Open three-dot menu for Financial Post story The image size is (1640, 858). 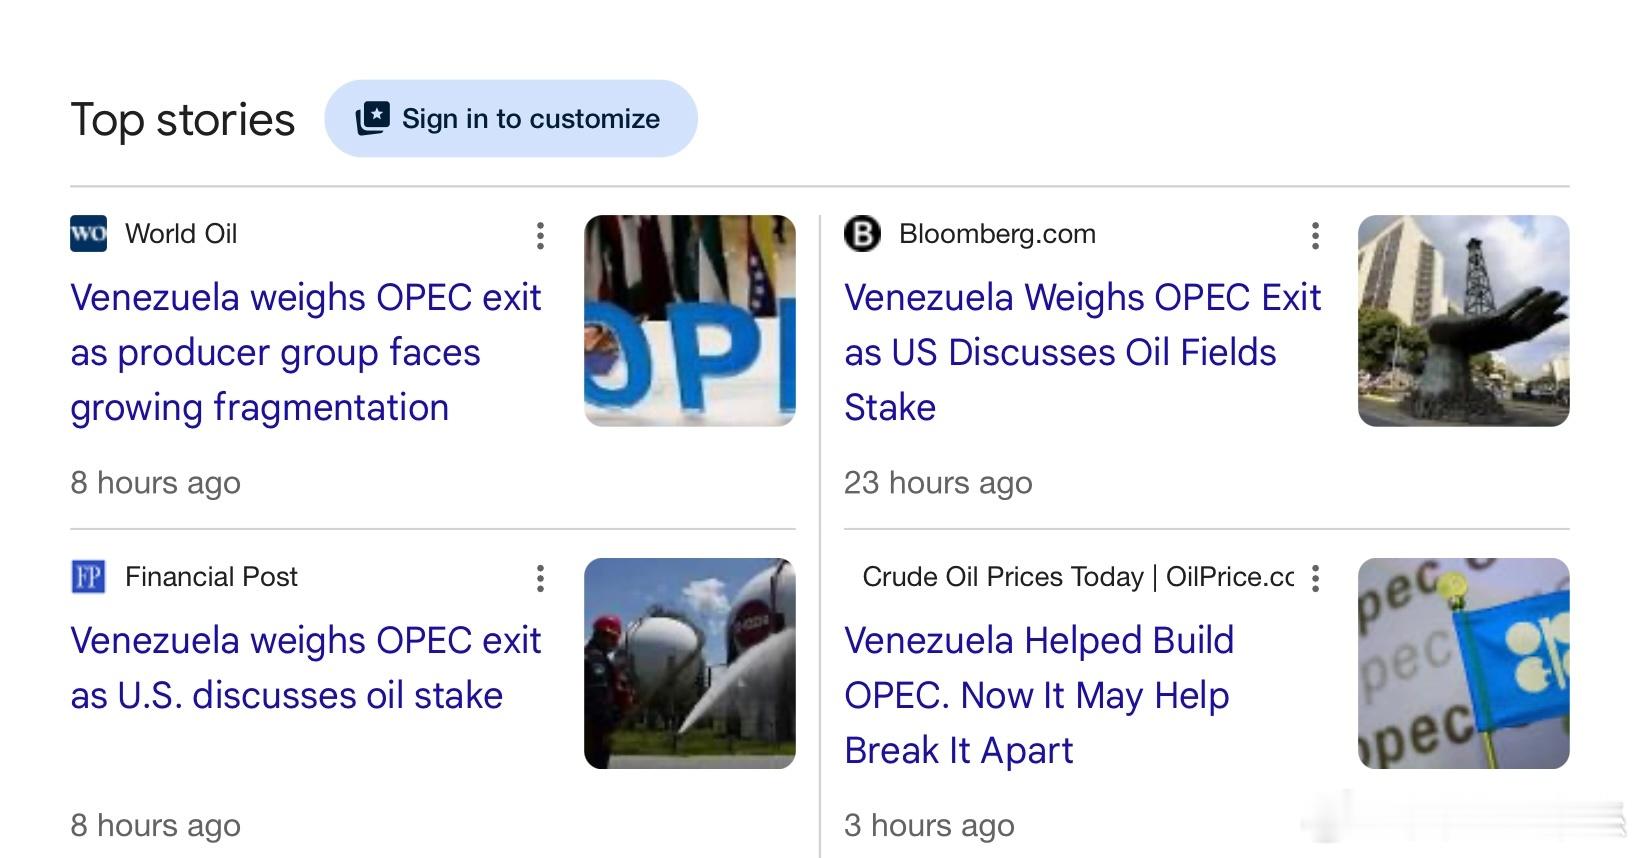(540, 579)
